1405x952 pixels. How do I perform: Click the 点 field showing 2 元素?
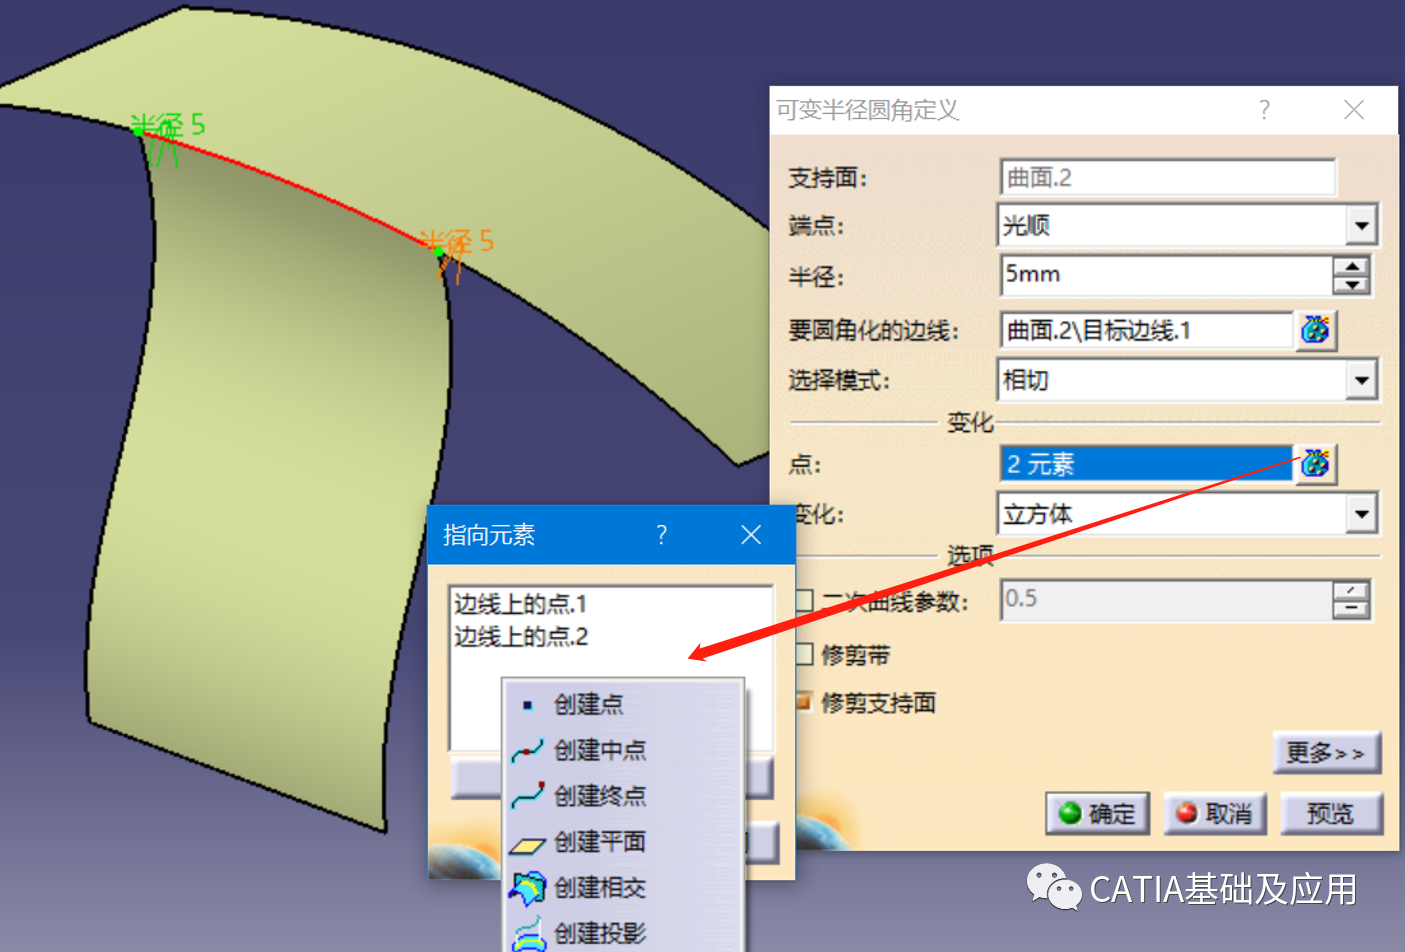1147,464
